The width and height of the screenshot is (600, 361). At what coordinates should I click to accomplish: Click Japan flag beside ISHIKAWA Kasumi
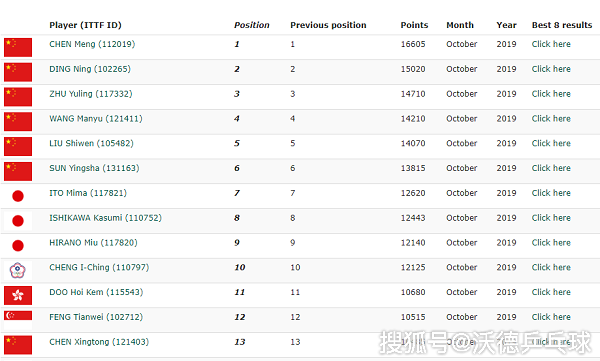18,221
